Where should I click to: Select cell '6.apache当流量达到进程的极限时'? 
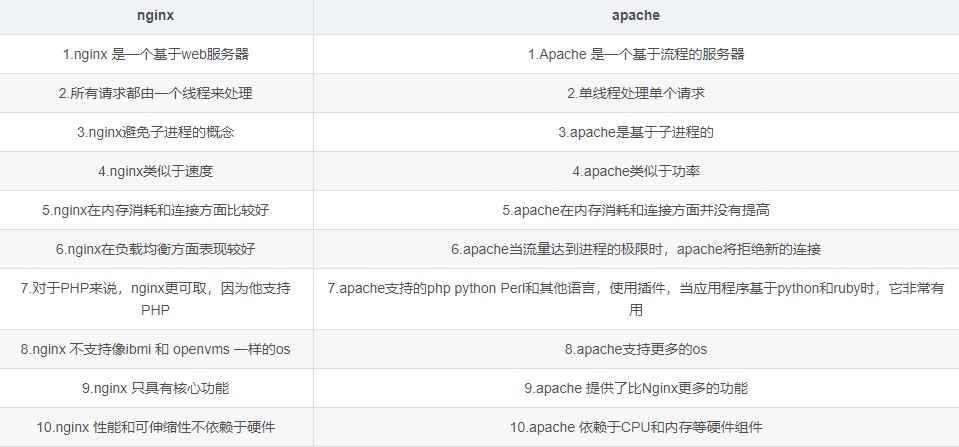636,249
